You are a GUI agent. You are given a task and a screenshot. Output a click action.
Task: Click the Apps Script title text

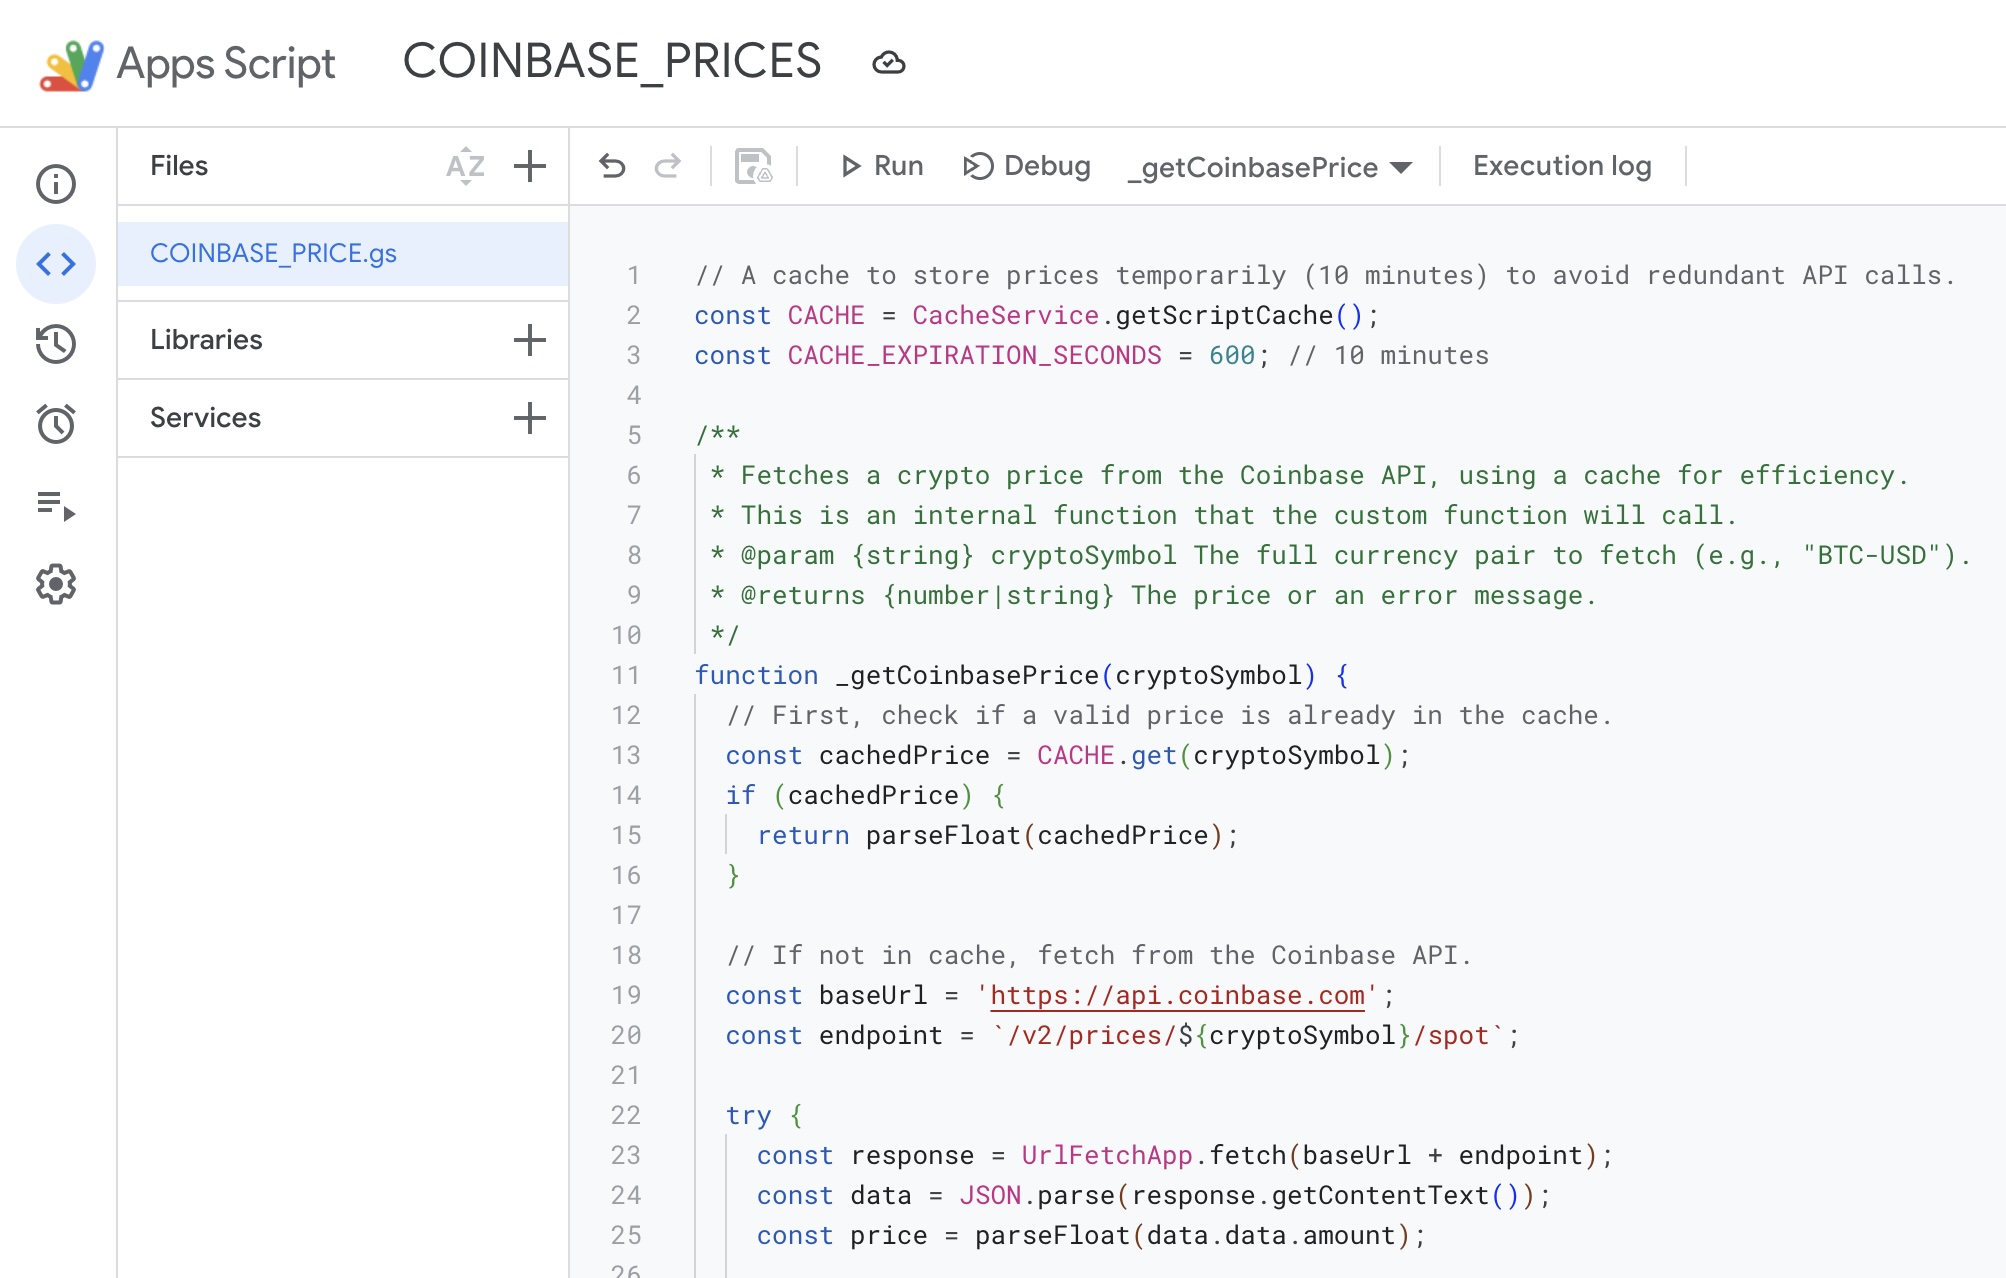tap(226, 64)
